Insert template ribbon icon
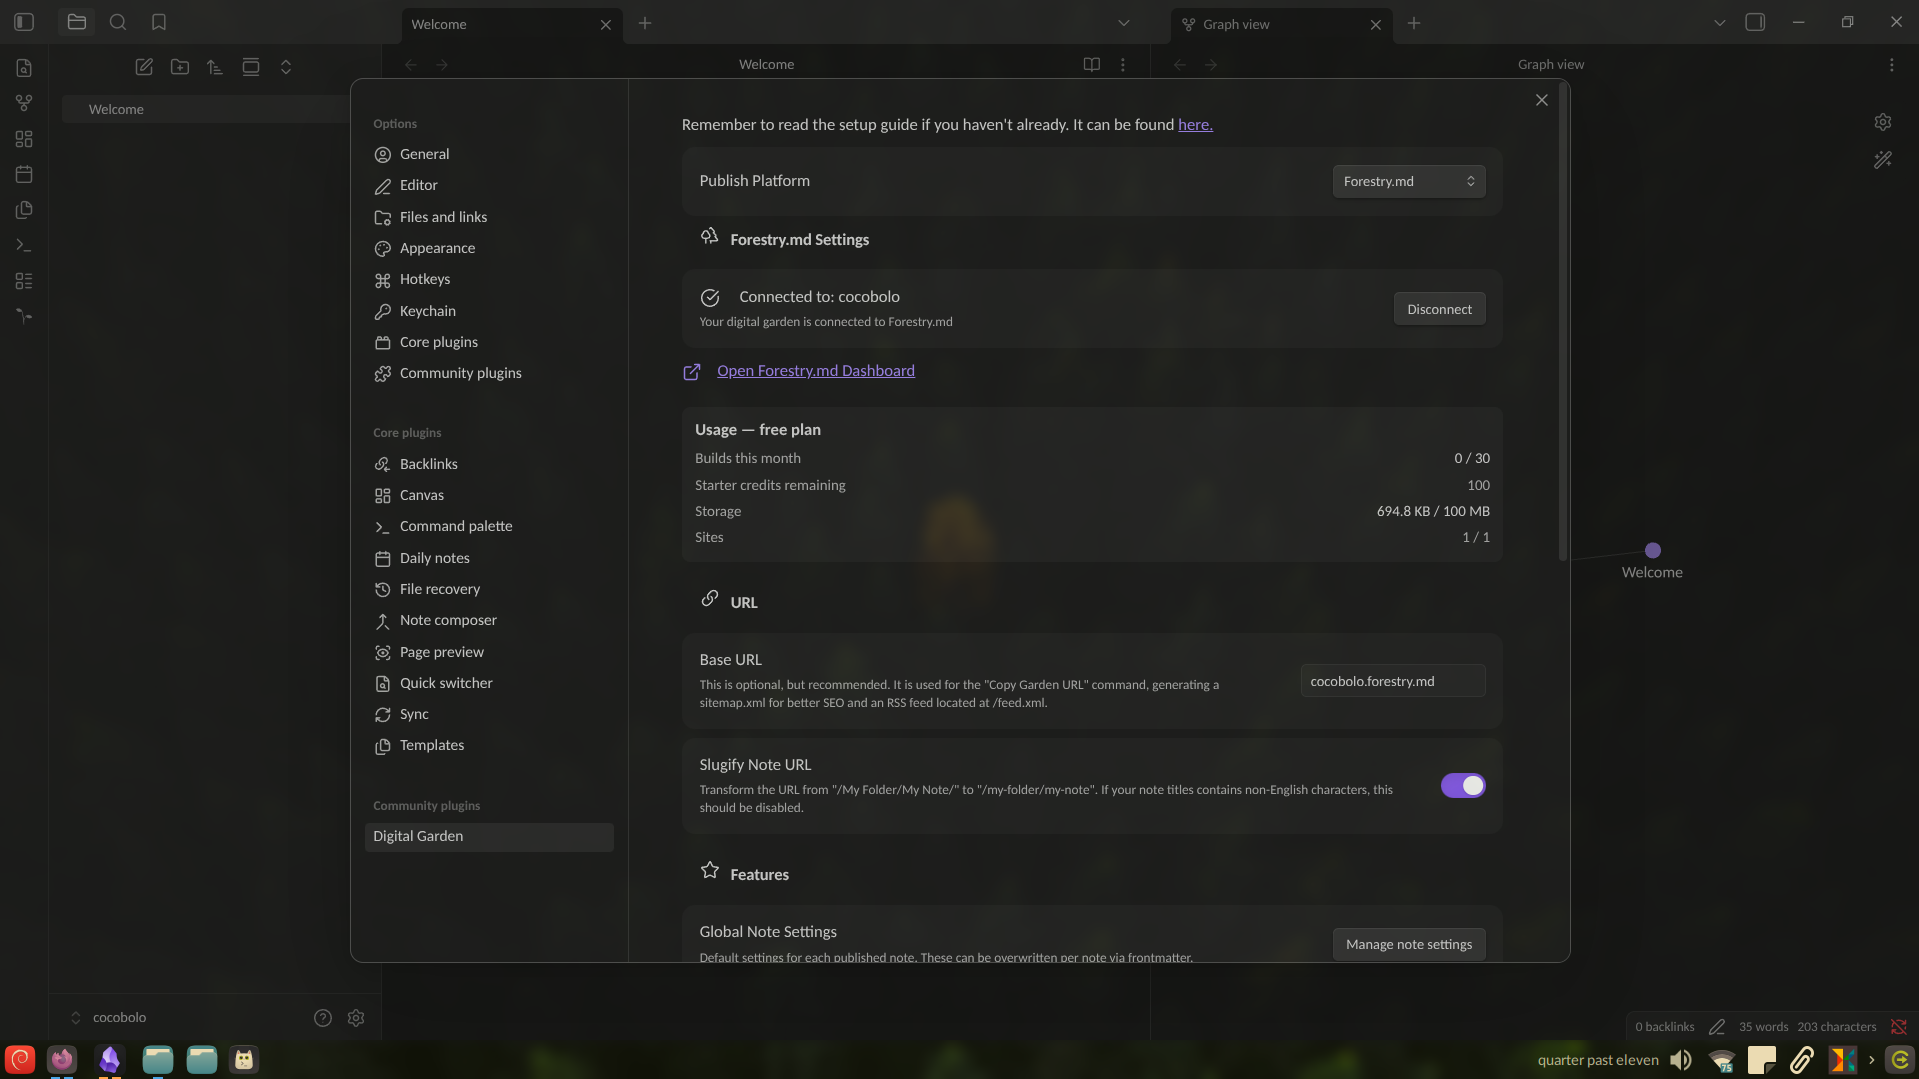 click(x=24, y=210)
